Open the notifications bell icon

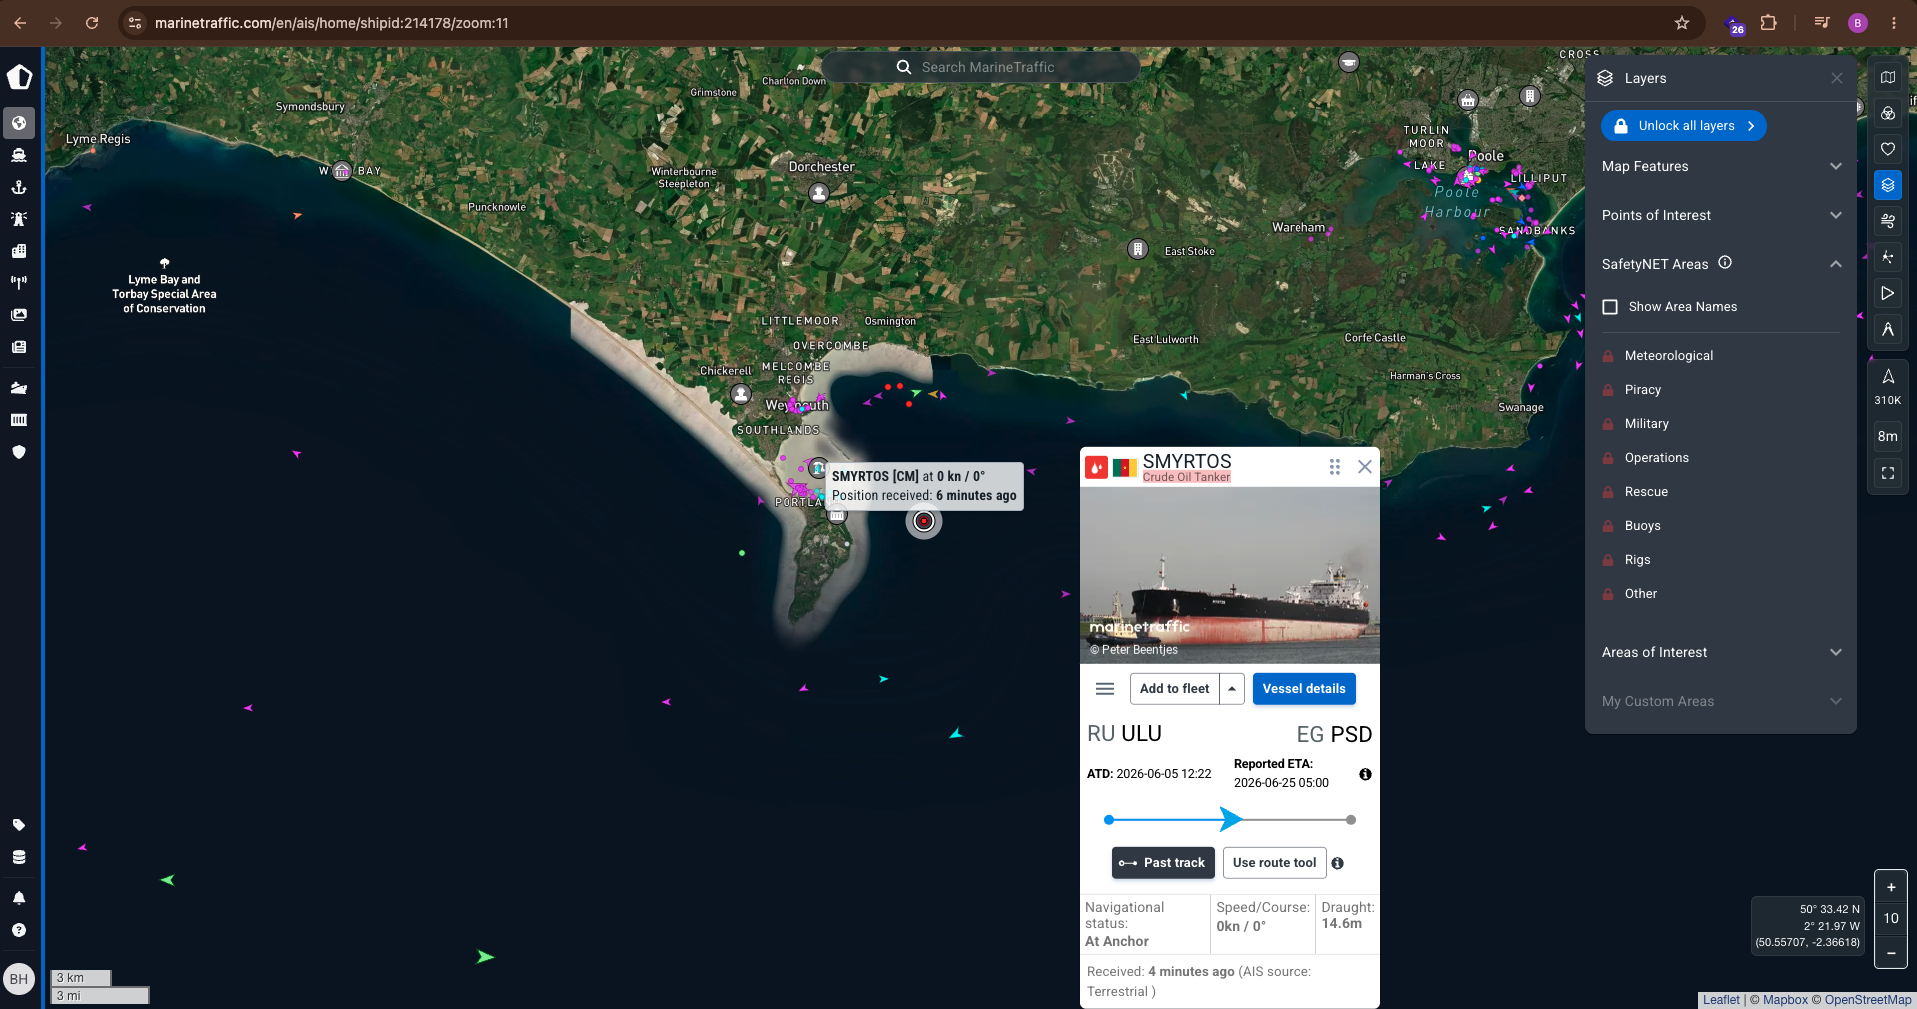(19, 898)
